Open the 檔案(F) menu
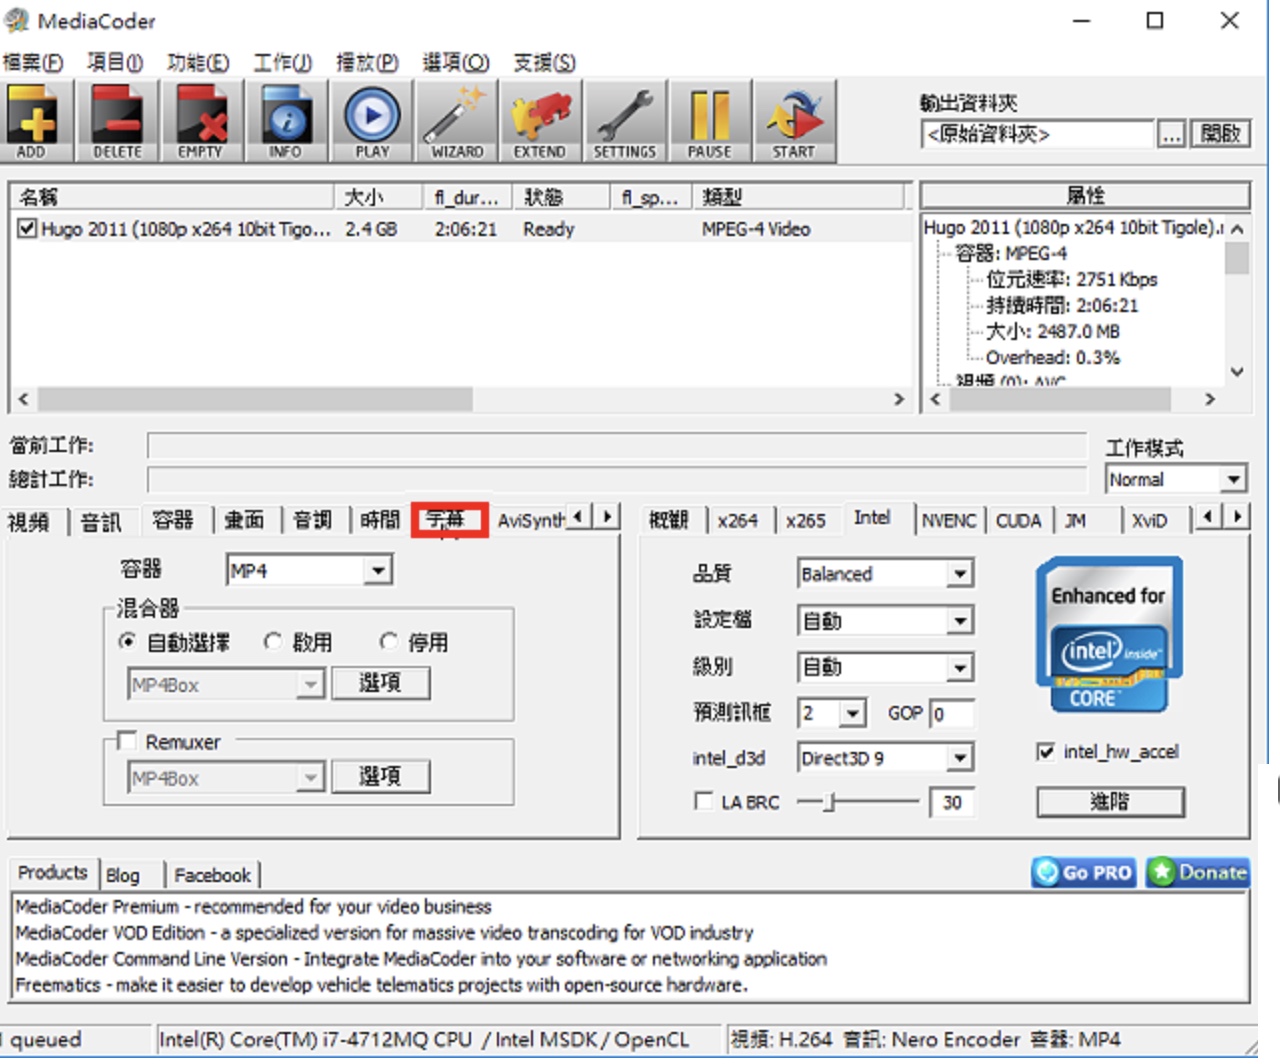This screenshot has height=1064, width=1280. pos(33,63)
